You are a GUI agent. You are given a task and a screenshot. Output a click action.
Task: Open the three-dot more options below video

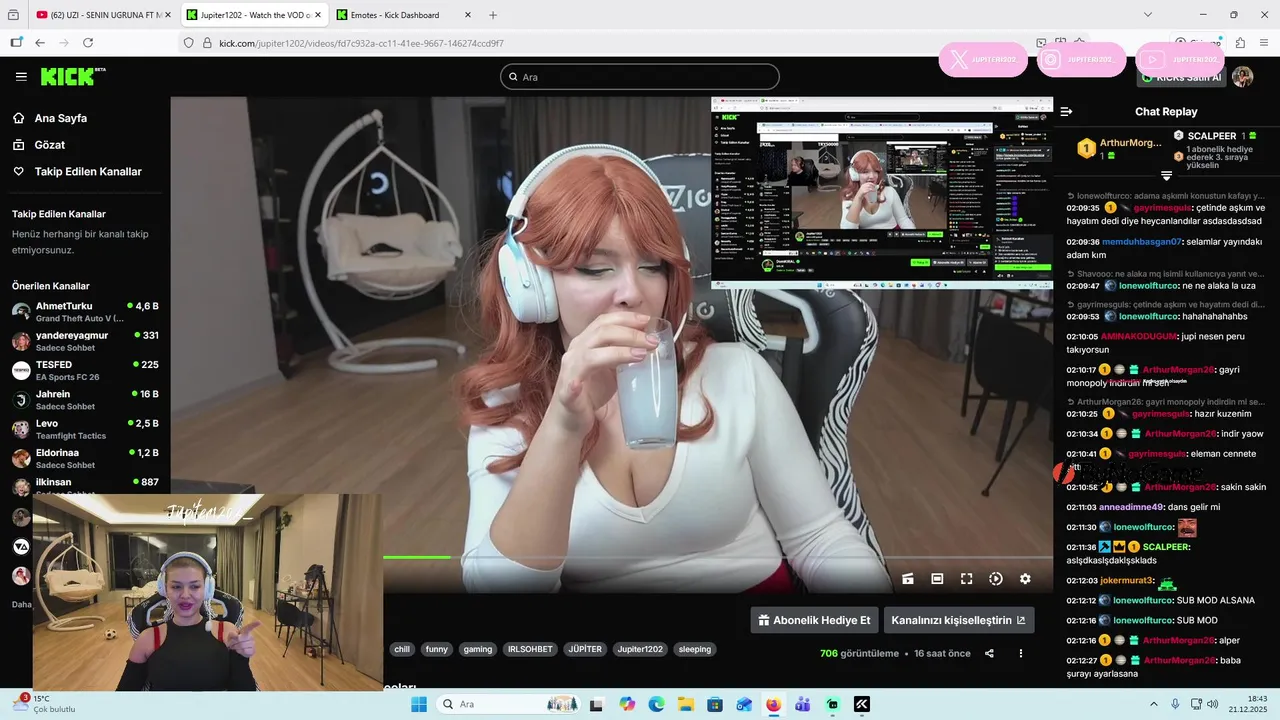point(1021,653)
